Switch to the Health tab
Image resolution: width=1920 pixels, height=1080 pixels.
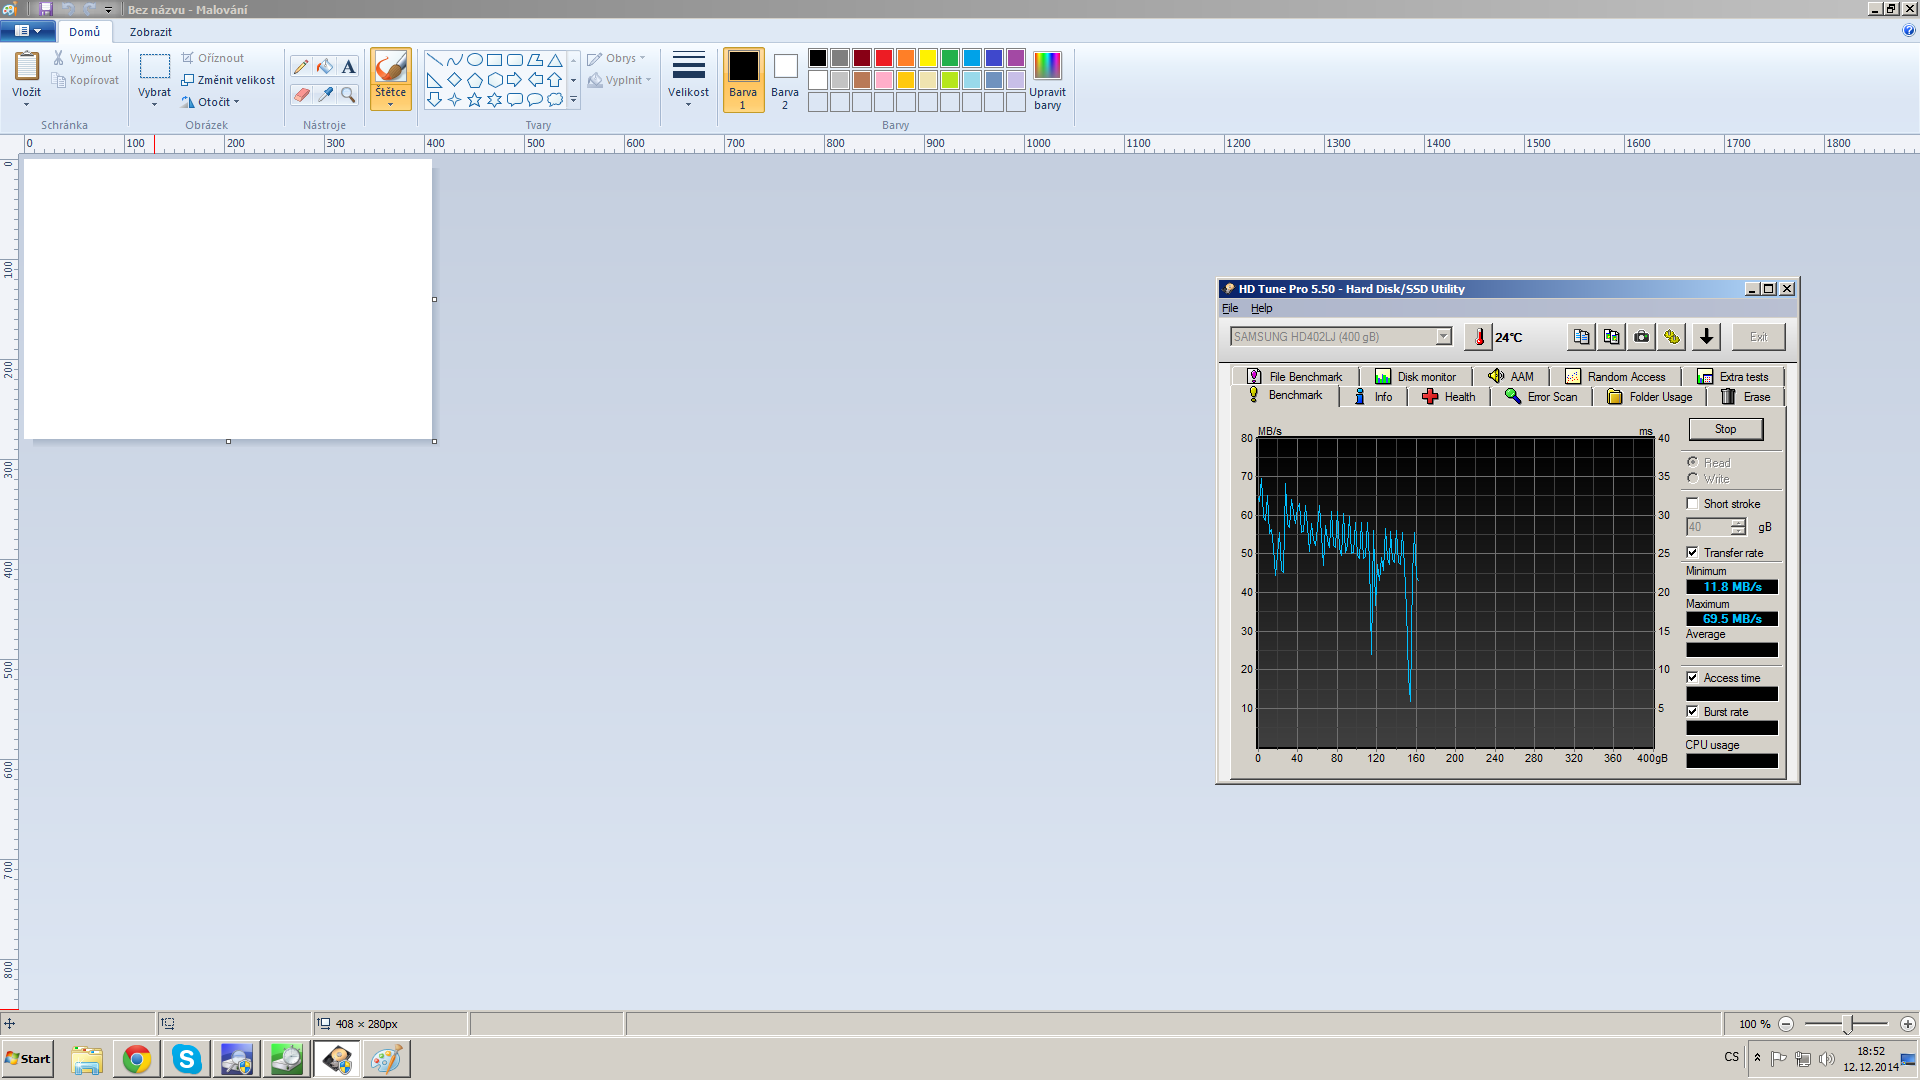[x=1449, y=397]
